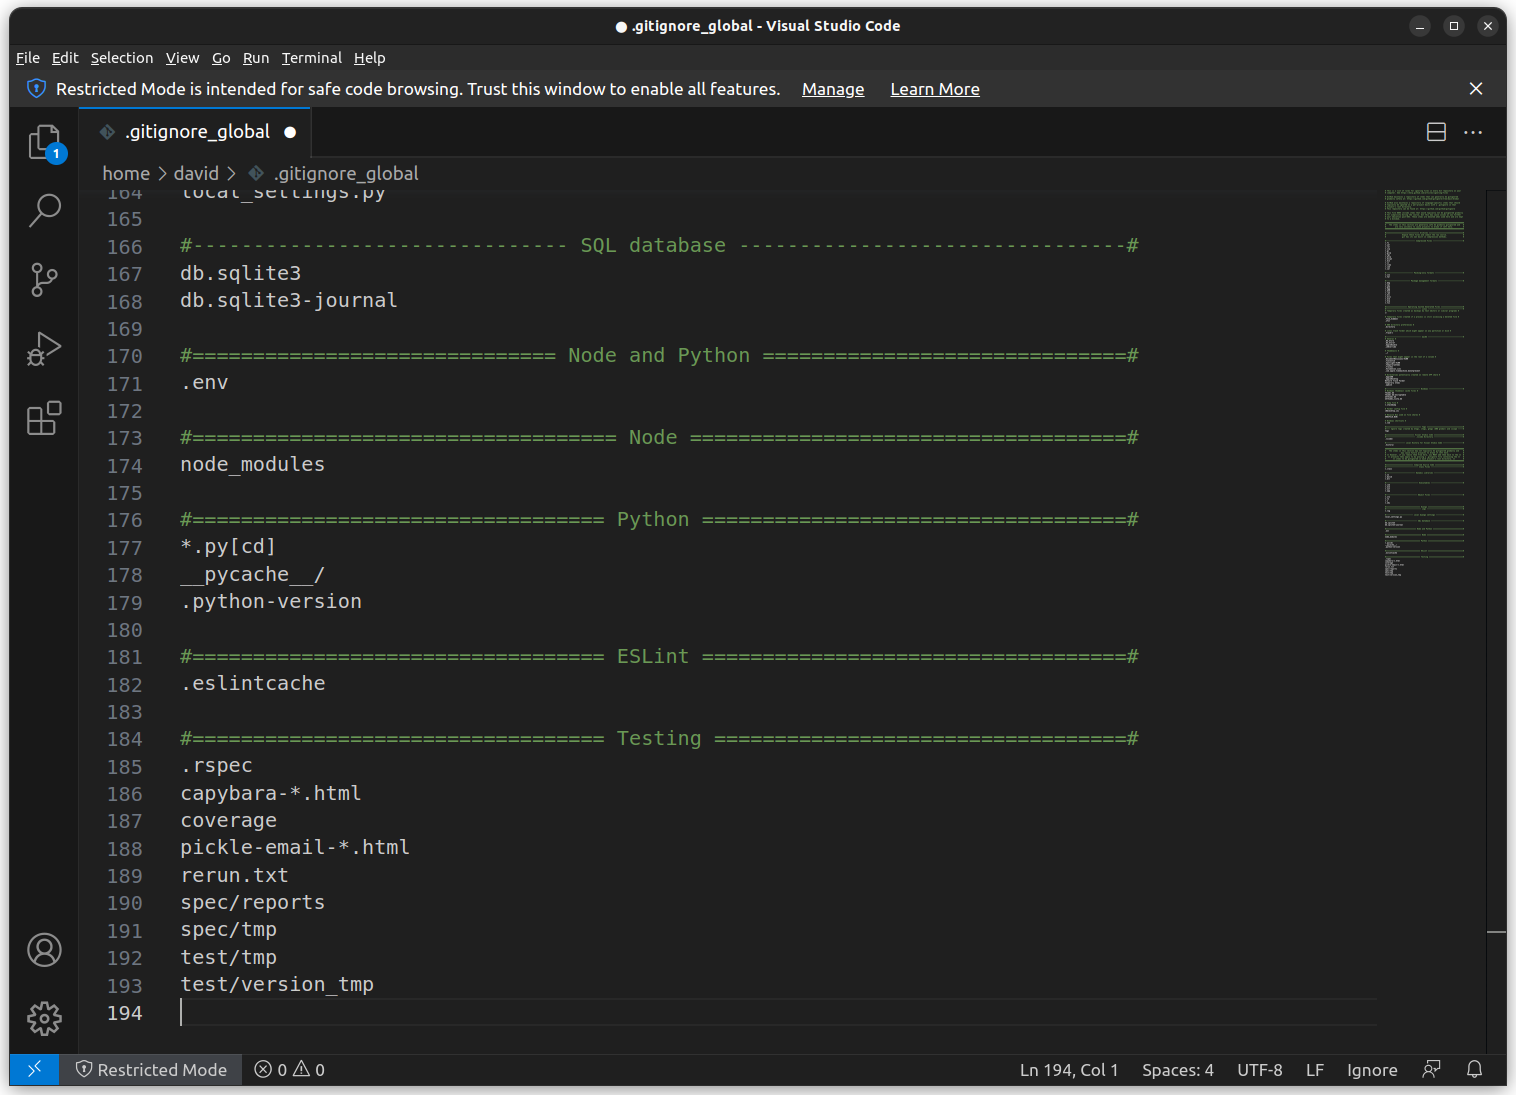The image size is (1516, 1095).
Task: Open Source Control view icon
Action: [x=44, y=279]
